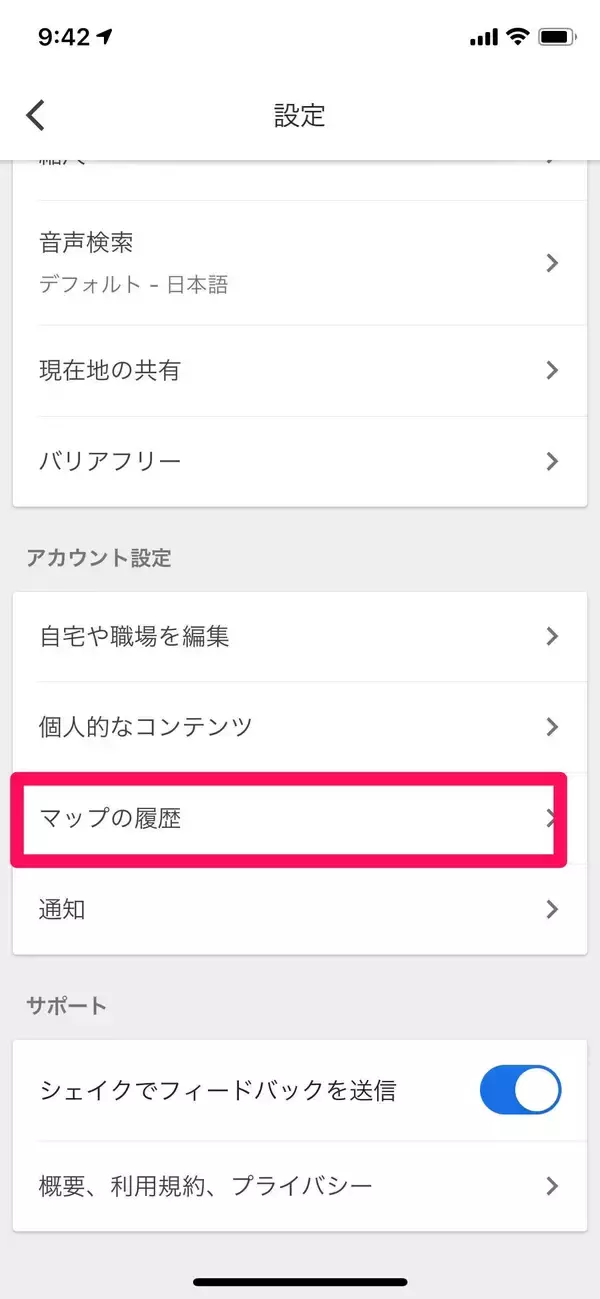Tap chevron beside 個人的なコンテンツ
The height and width of the screenshot is (1299, 600).
click(552, 726)
